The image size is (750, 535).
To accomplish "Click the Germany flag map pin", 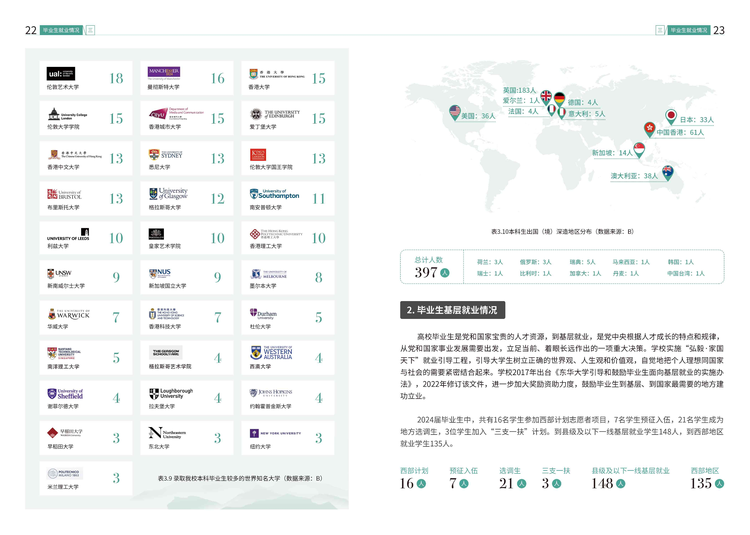I will (x=559, y=99).
